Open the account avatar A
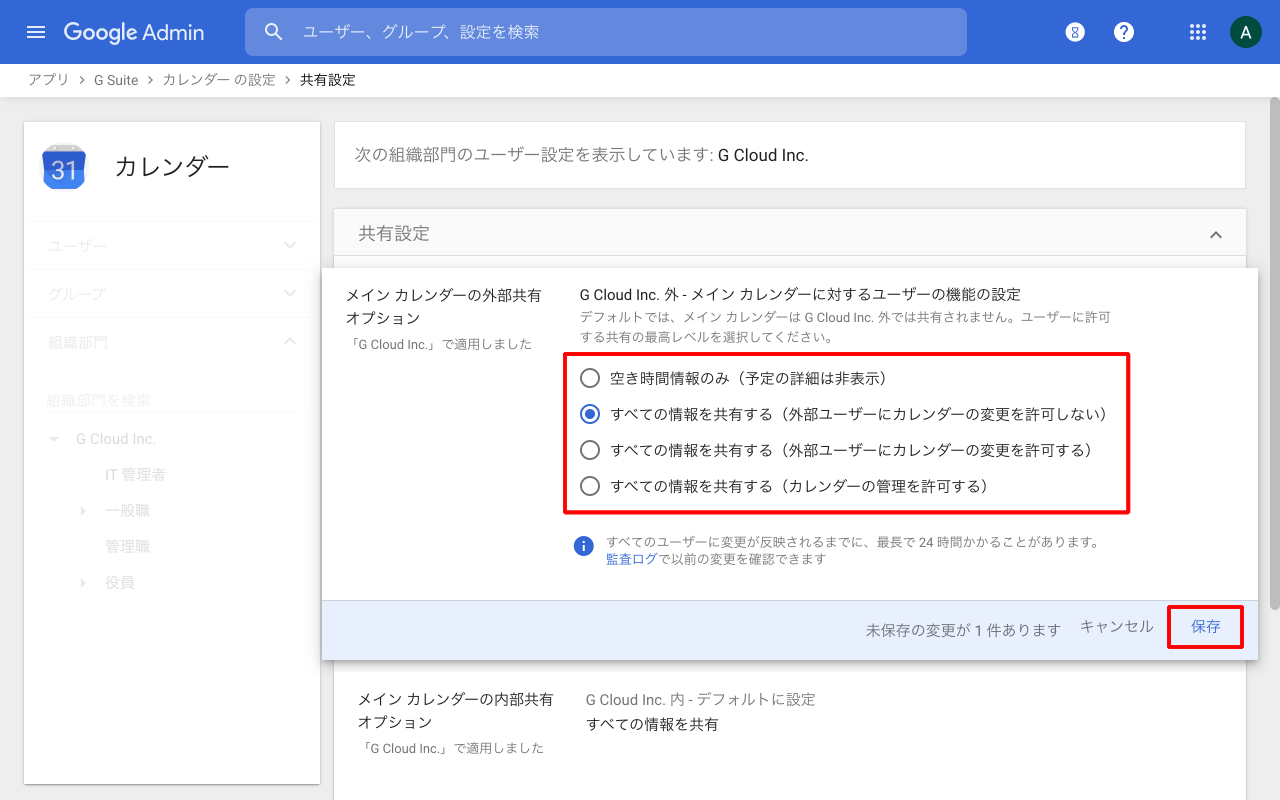 coord(1245,32)
